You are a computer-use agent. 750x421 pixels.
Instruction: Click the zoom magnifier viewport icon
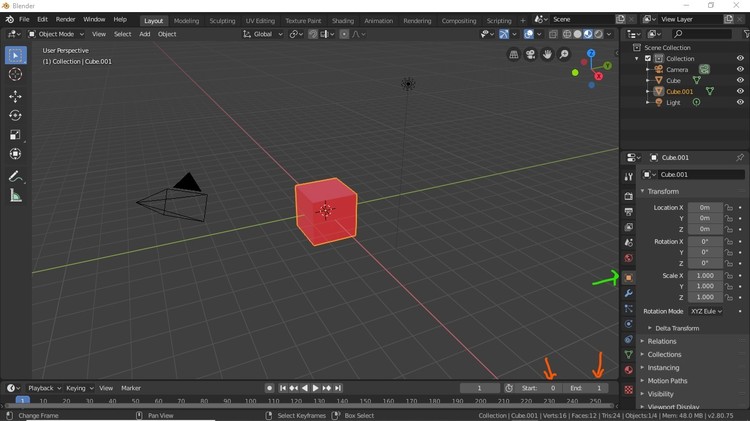point(564,55)
